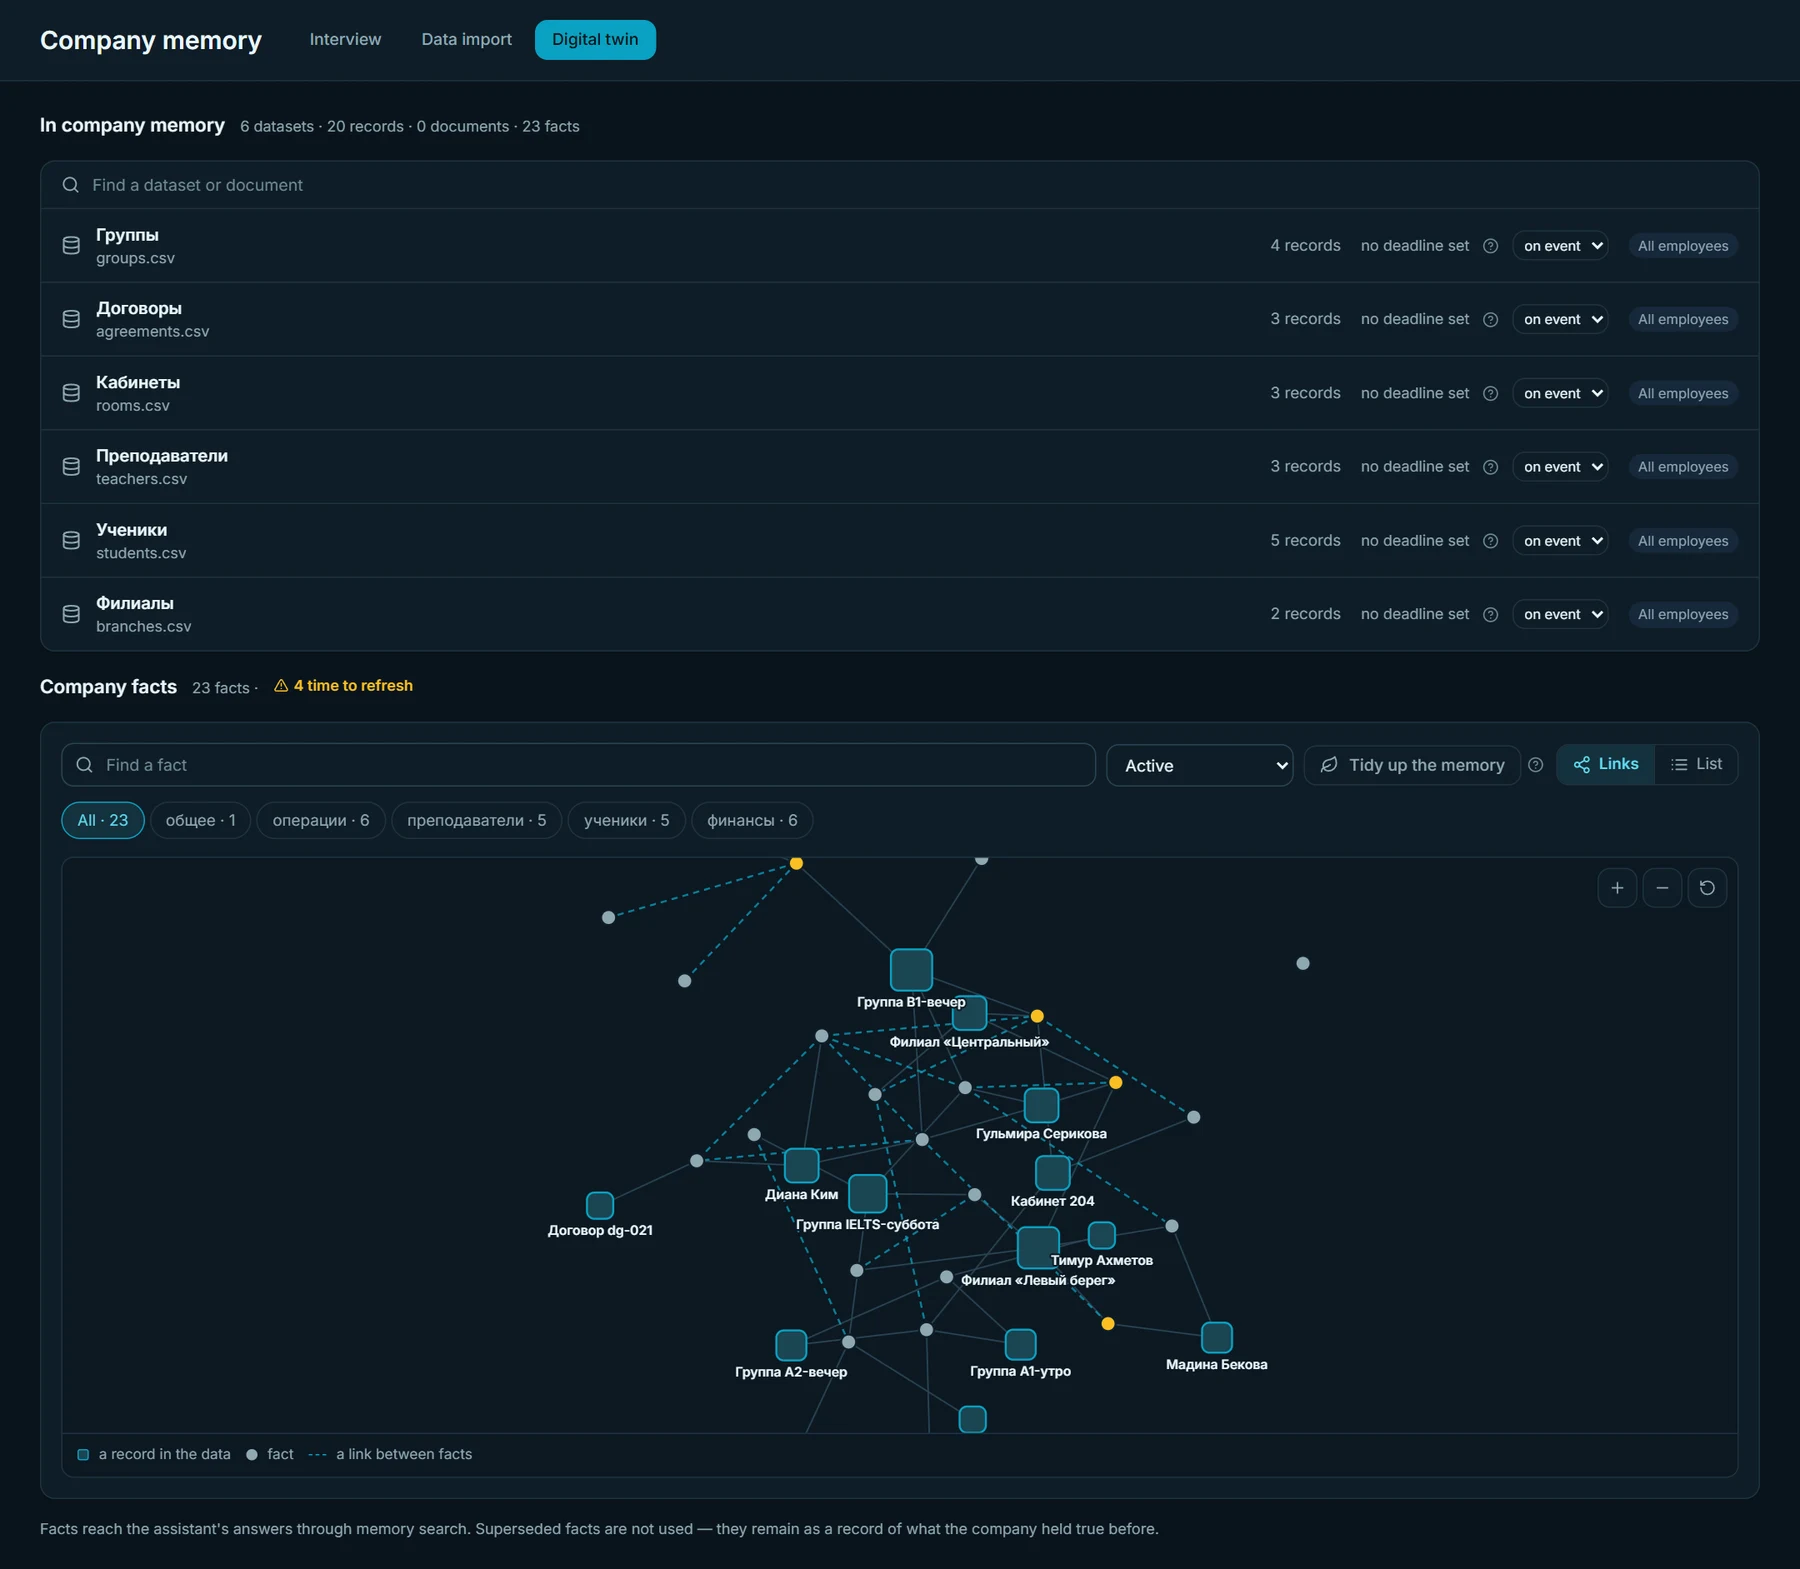Open the Interview tab
Viewport: 1800px width, 1569px height.
click(x=345, y=39)
